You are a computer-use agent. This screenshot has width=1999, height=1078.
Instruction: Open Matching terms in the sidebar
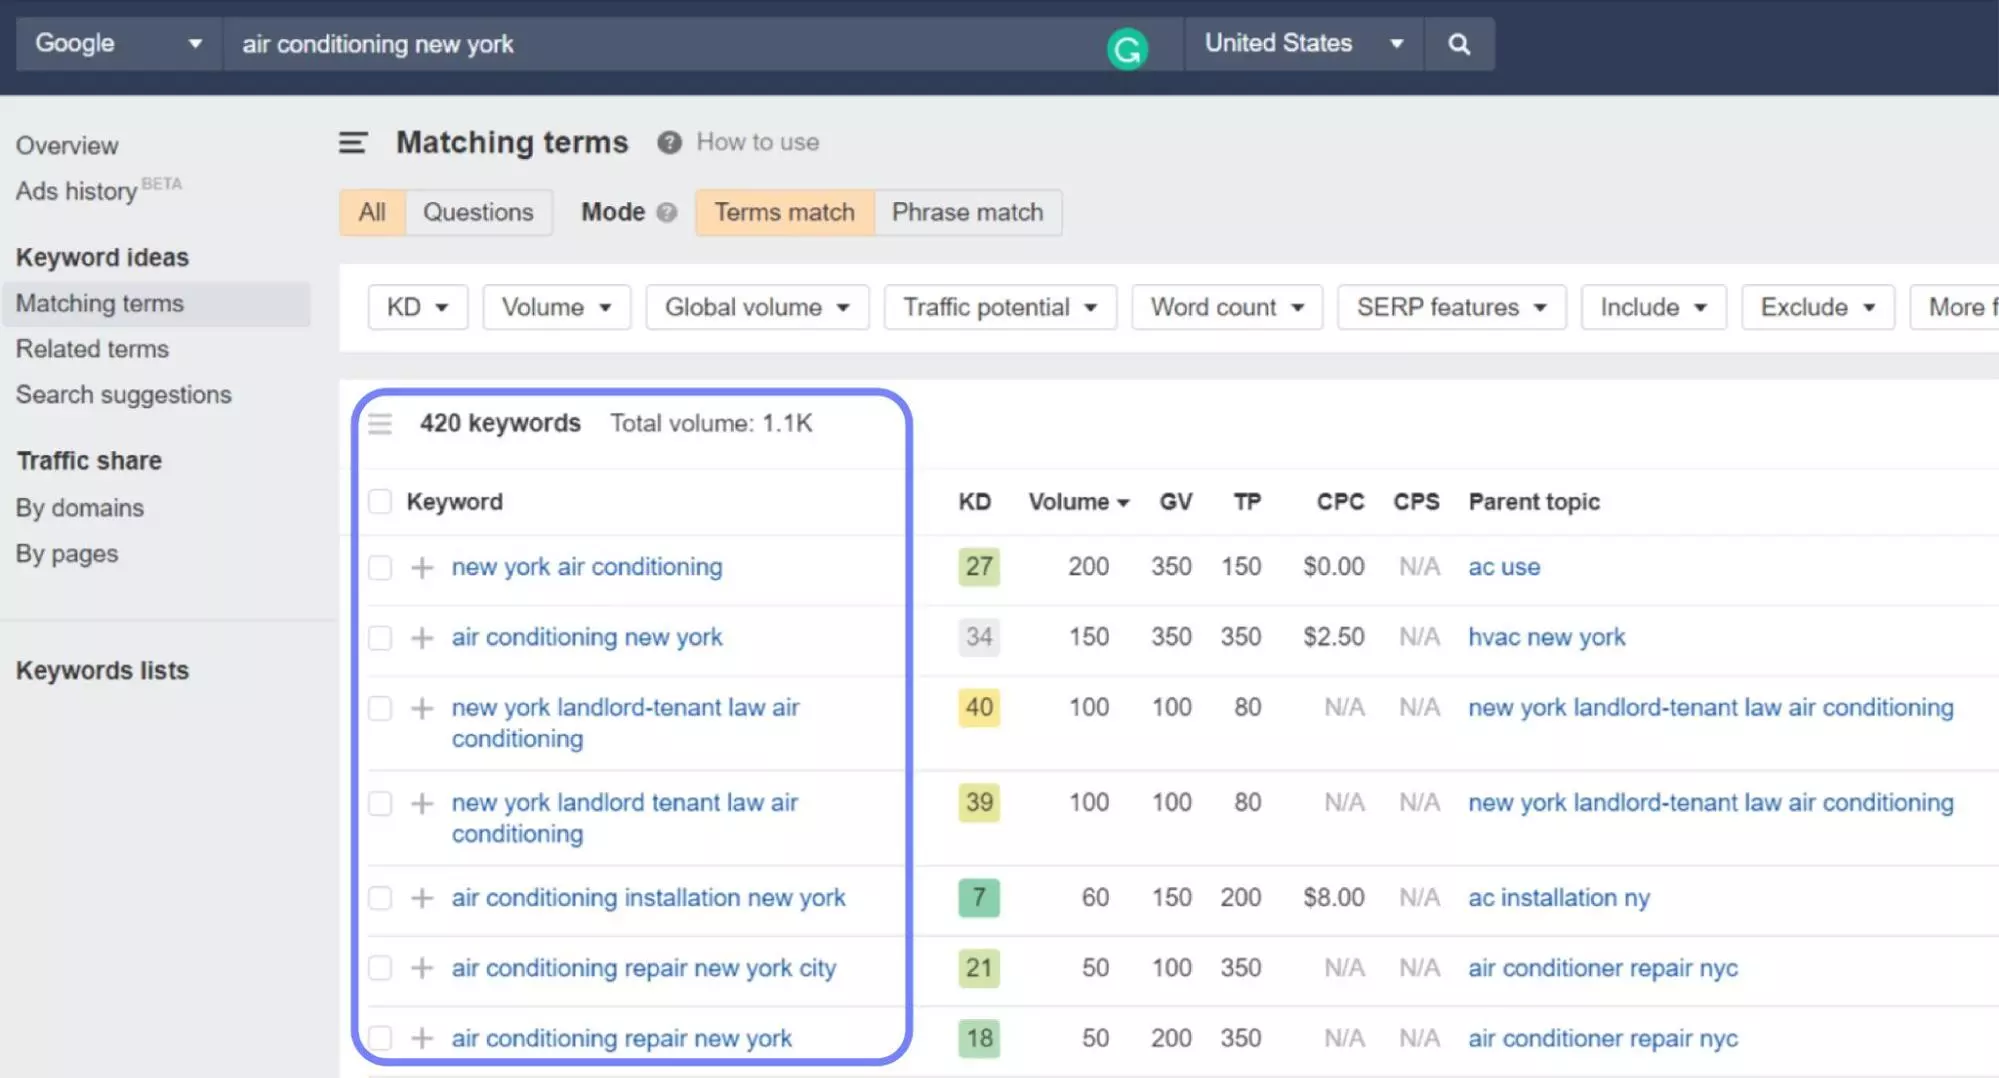[156, 303]
